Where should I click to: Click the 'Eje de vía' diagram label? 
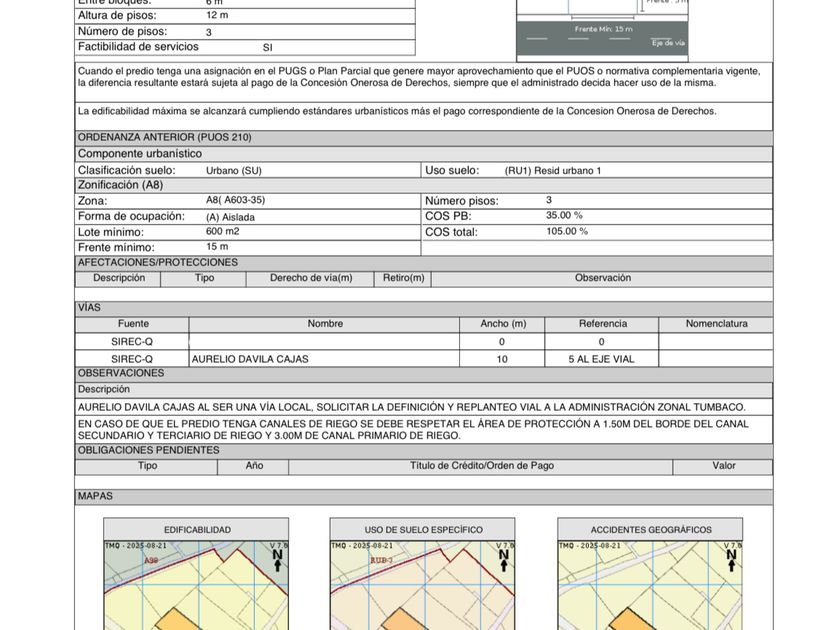668,43
